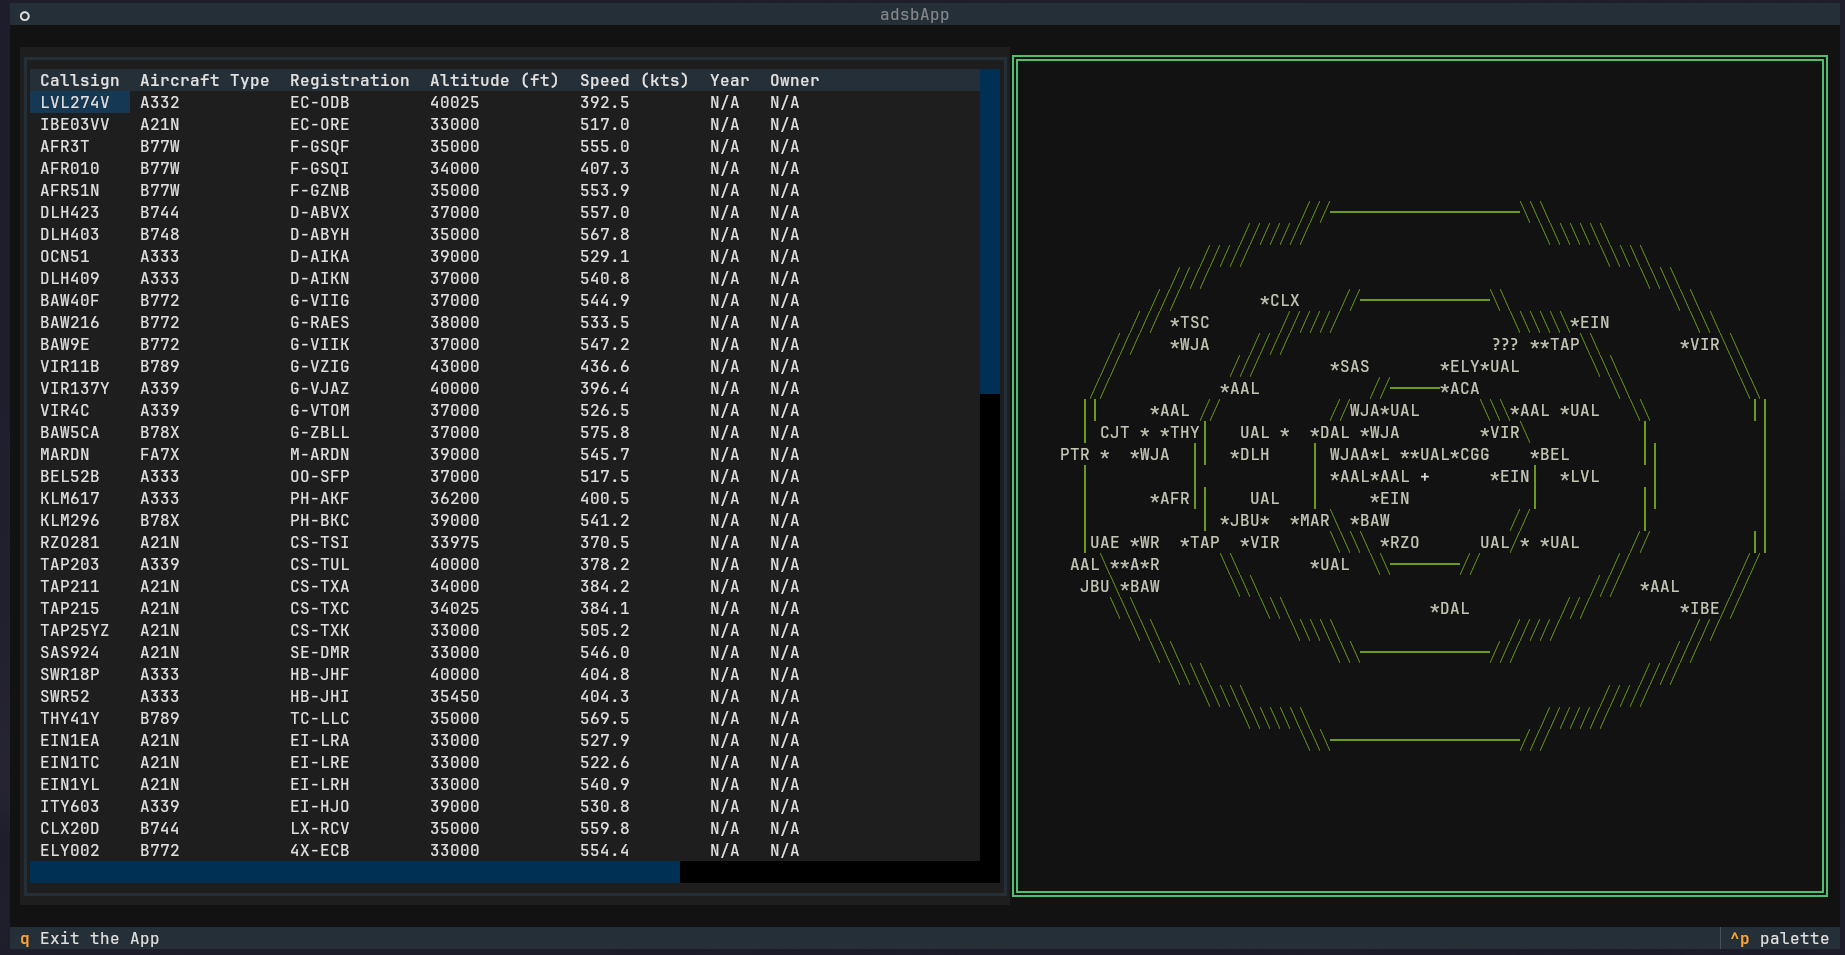The width and height of the screenshot is (1845, 955).
Task: Select callsign ELY002 row
Action: [505, 850]
